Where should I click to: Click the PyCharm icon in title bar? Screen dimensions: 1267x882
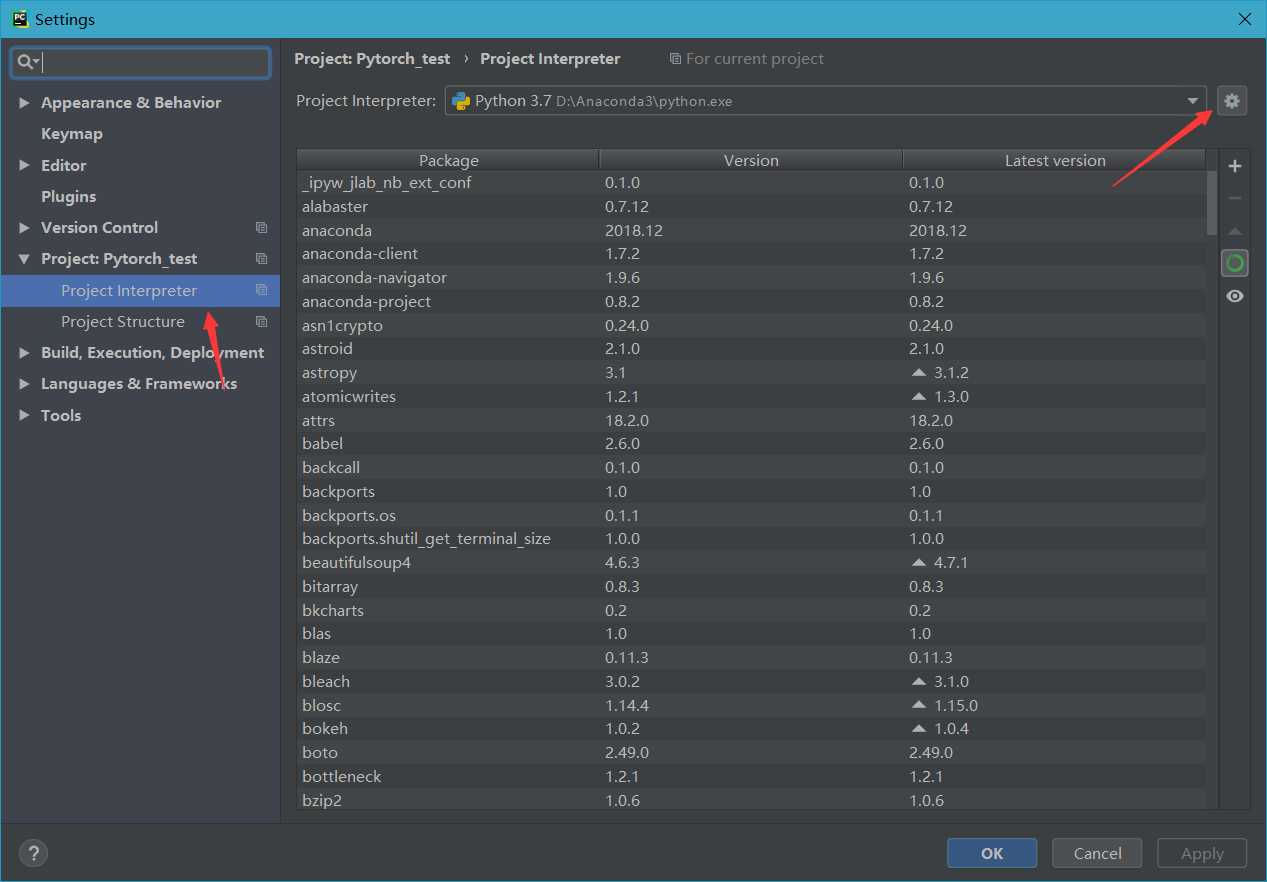pos(19,19)
